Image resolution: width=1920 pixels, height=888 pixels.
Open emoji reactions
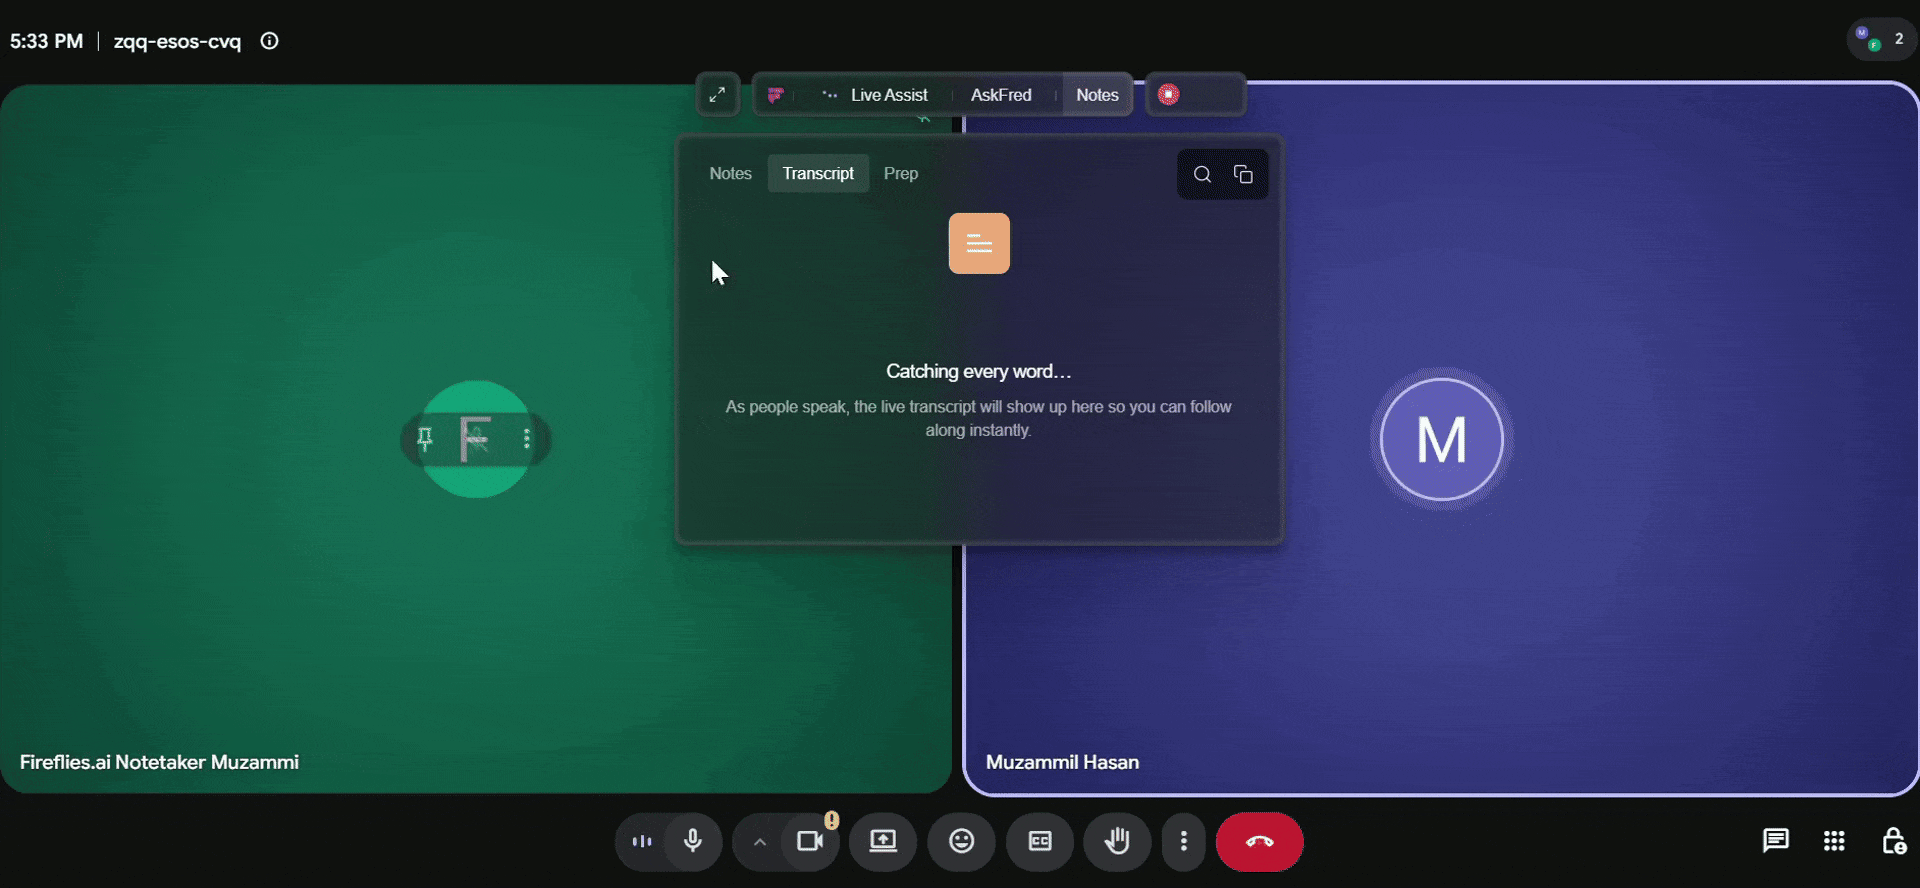tap(961, 842)
